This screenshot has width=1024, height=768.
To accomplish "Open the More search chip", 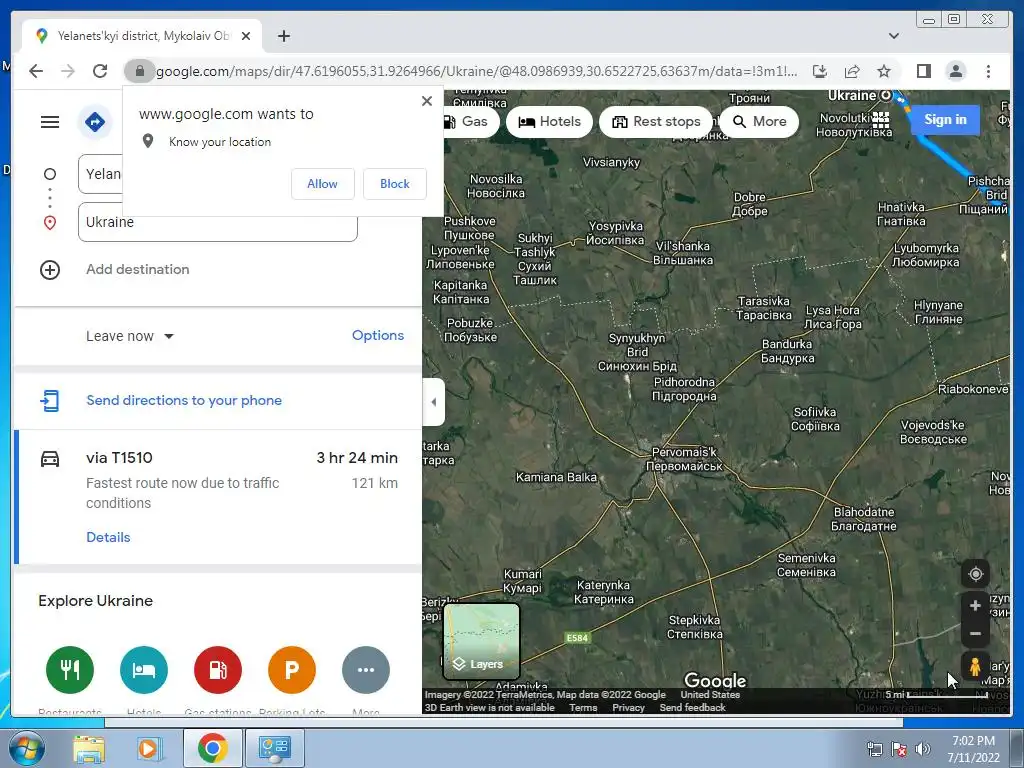I will [760, 121].
